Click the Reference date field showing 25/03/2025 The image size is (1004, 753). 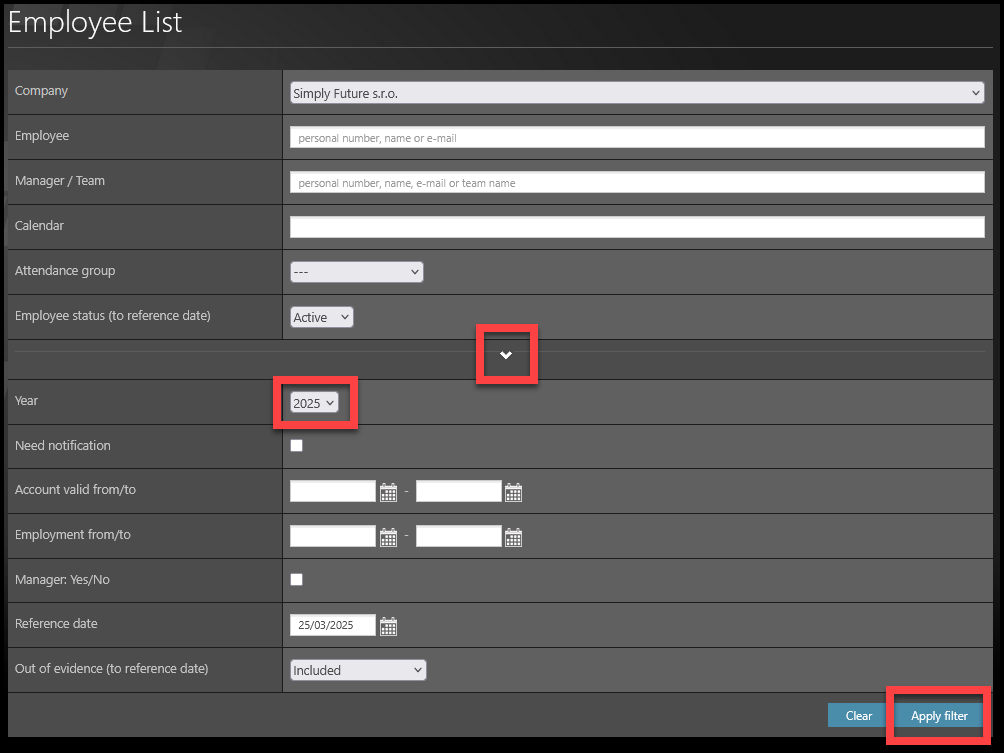[x=332, y=626]
